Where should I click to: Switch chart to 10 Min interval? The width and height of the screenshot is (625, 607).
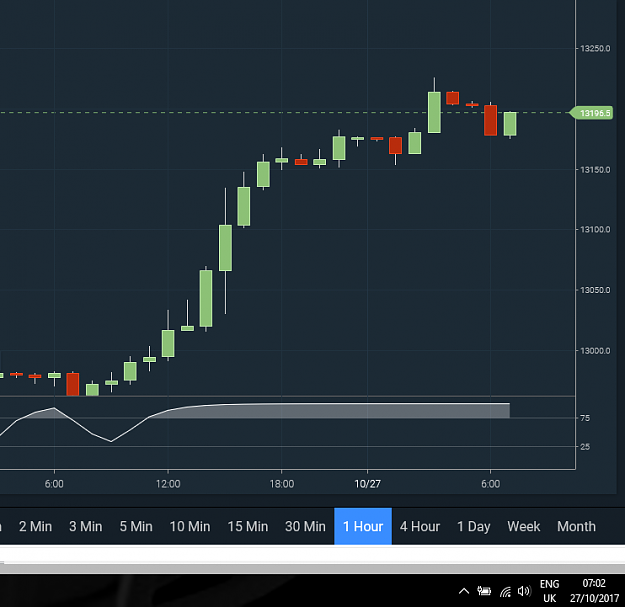190,526
